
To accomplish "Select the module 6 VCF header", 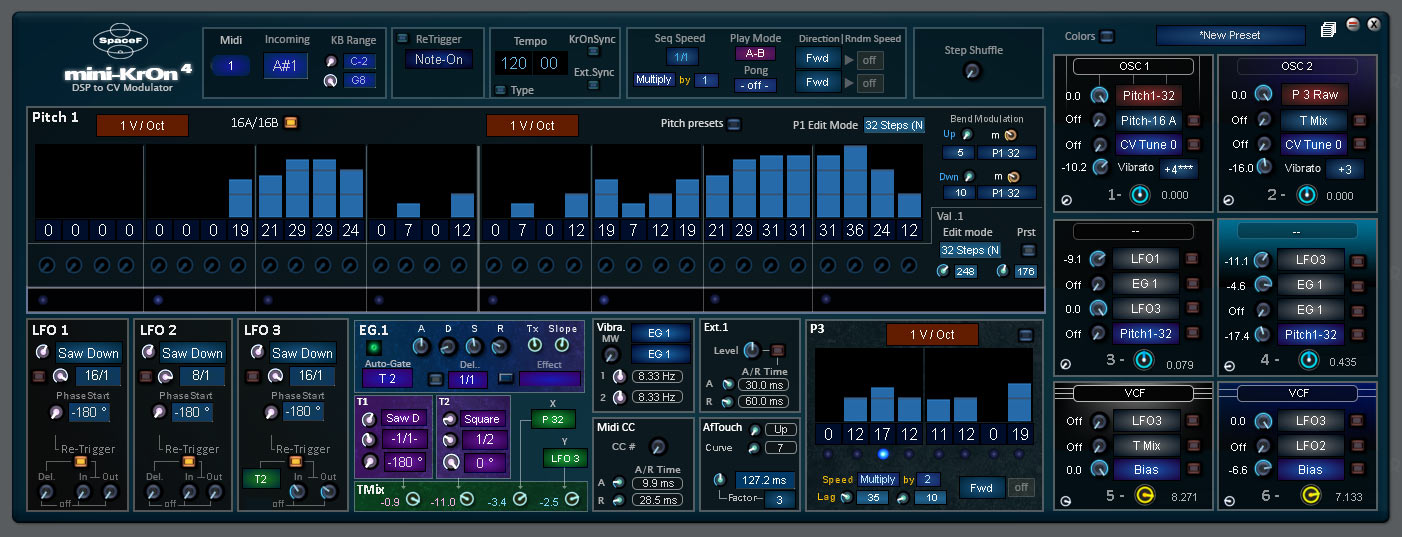I will pos(1297,394).
